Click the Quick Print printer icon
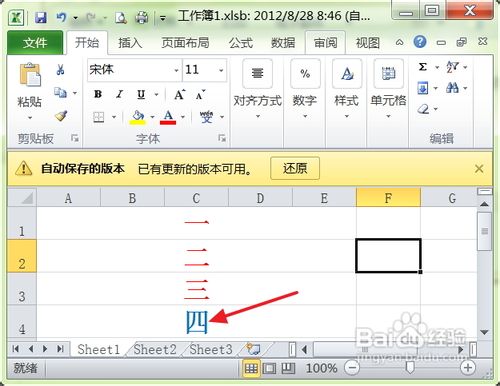 tap(142, 18)
